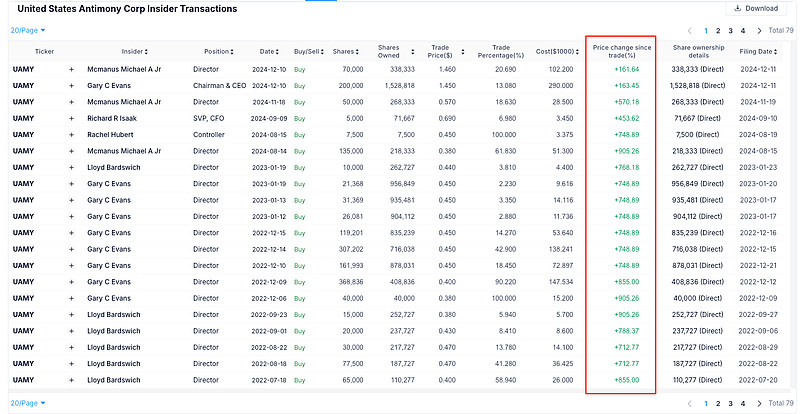Expand the 2022-09-23 Lloyd Bardswich row

click(71, 314)
